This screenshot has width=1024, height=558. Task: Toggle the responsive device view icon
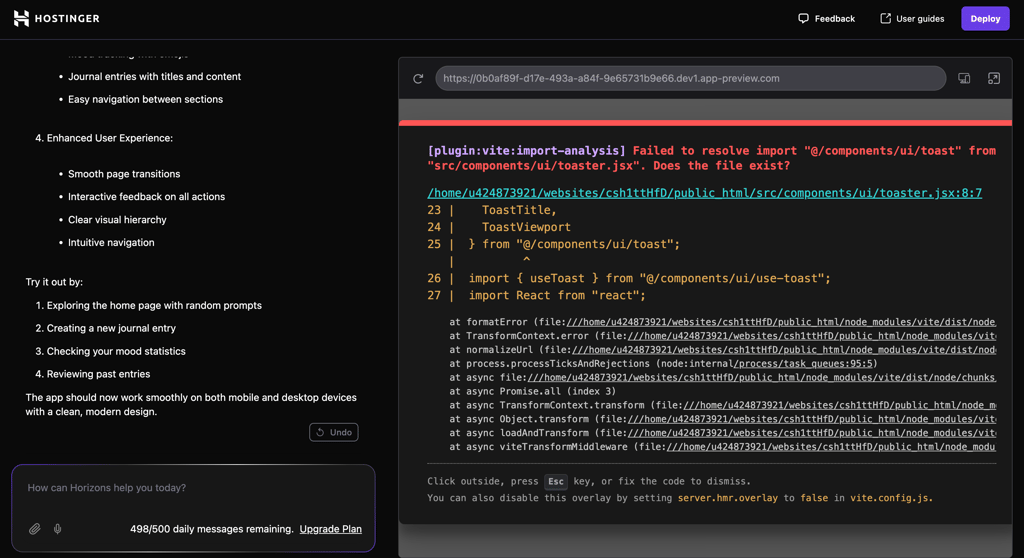coord(964,78)
